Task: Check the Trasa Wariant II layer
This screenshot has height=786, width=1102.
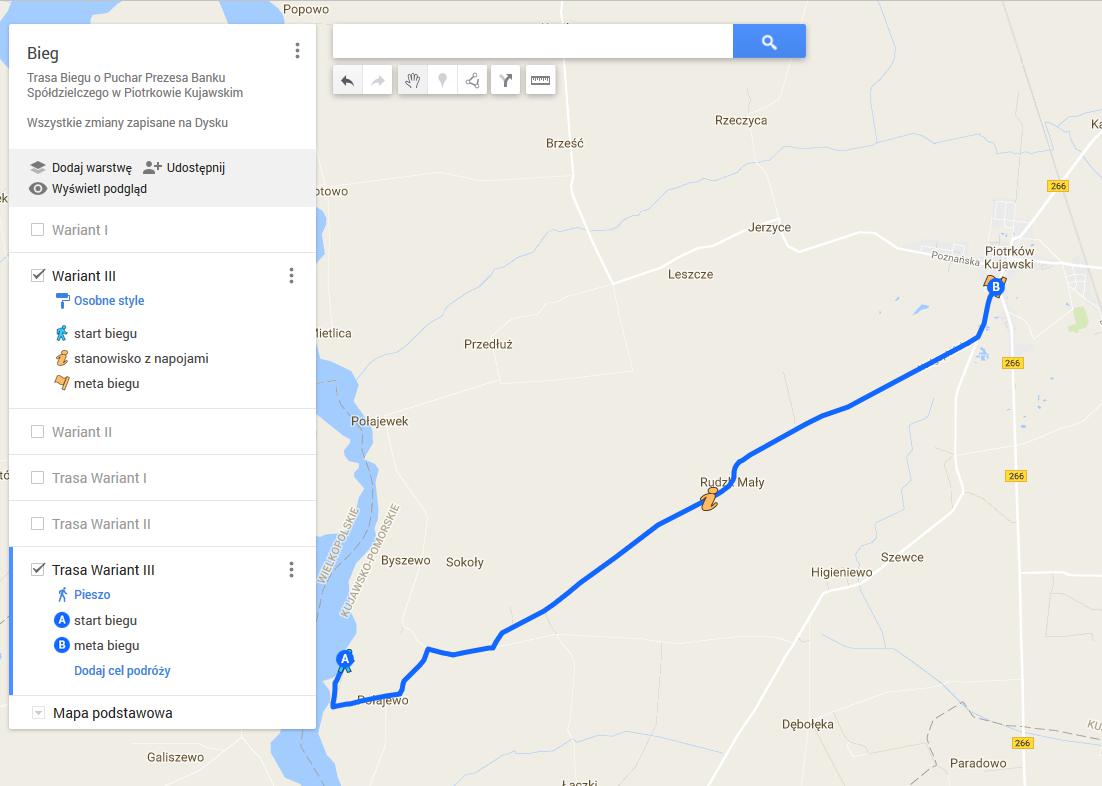Action: tap(38, 524)
